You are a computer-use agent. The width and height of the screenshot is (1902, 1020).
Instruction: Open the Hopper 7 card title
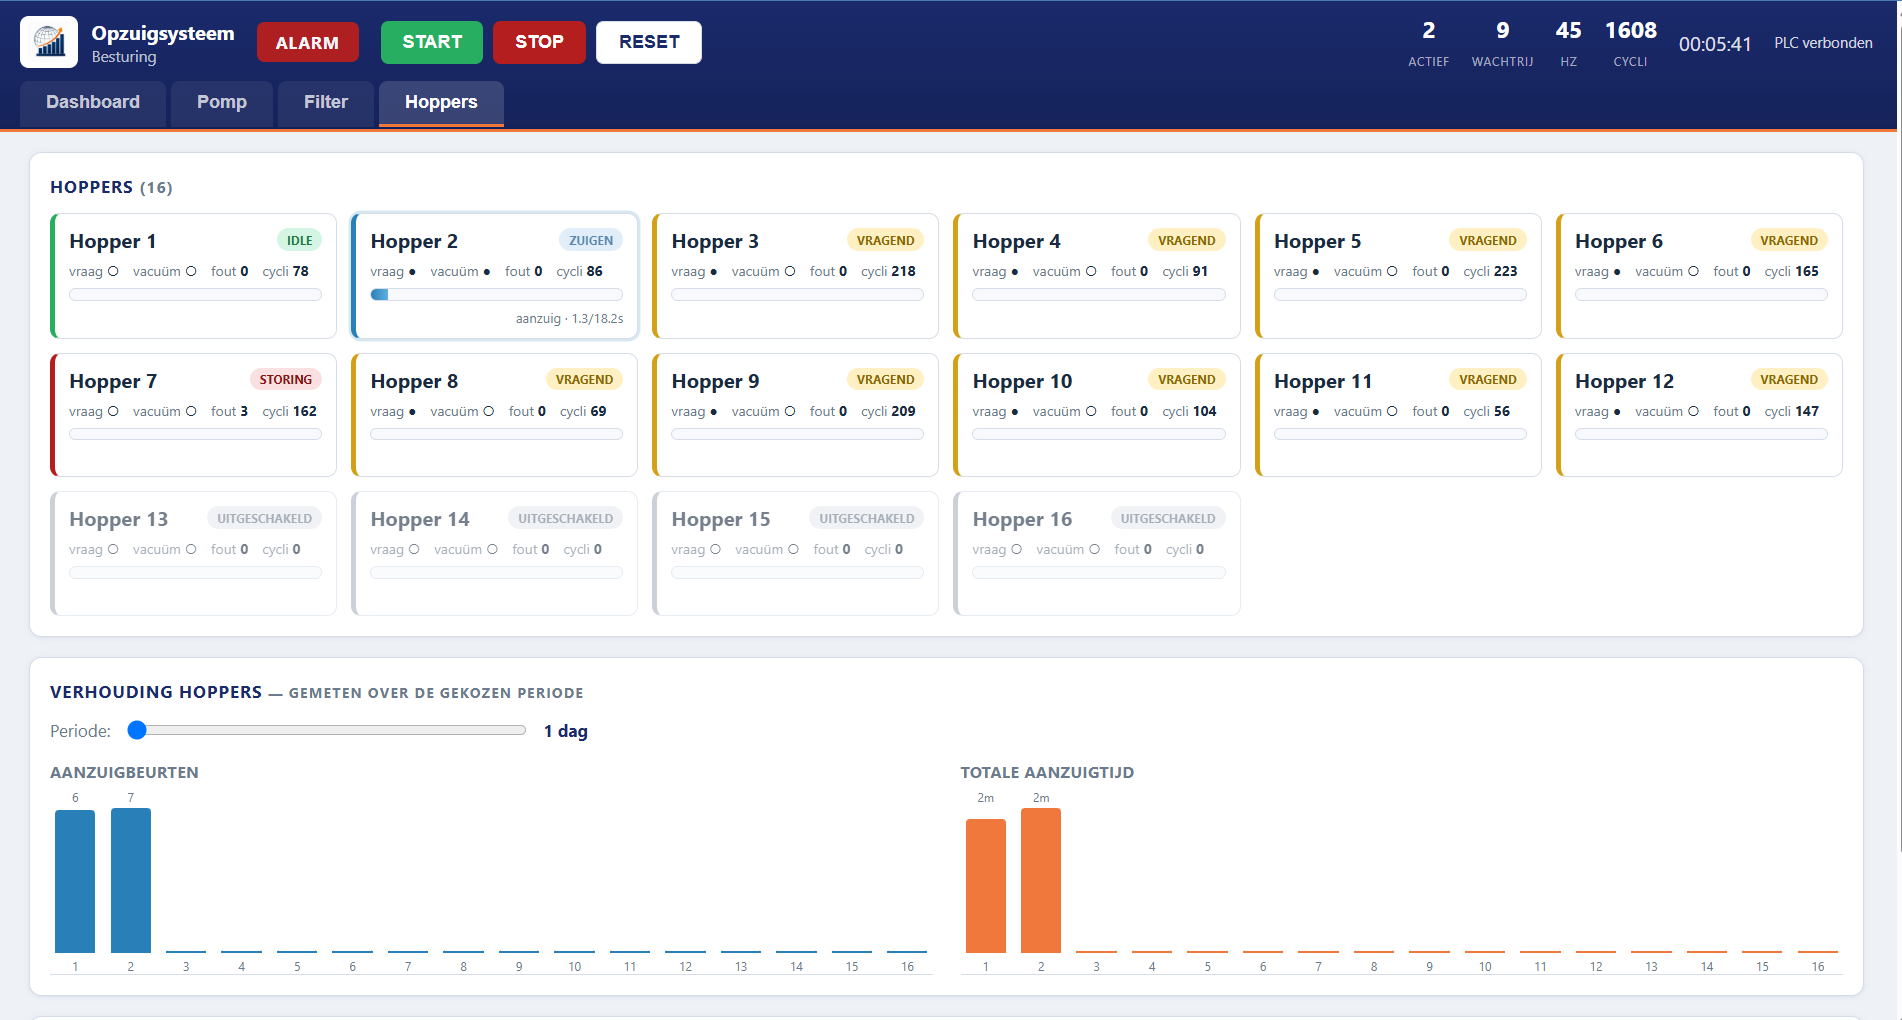point(113,381)
